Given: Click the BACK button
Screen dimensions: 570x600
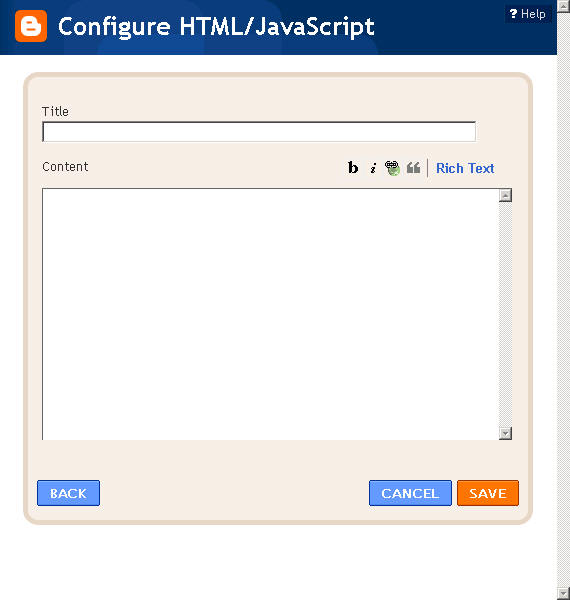Looking at the screenshot, I should [x=68, y=493].
